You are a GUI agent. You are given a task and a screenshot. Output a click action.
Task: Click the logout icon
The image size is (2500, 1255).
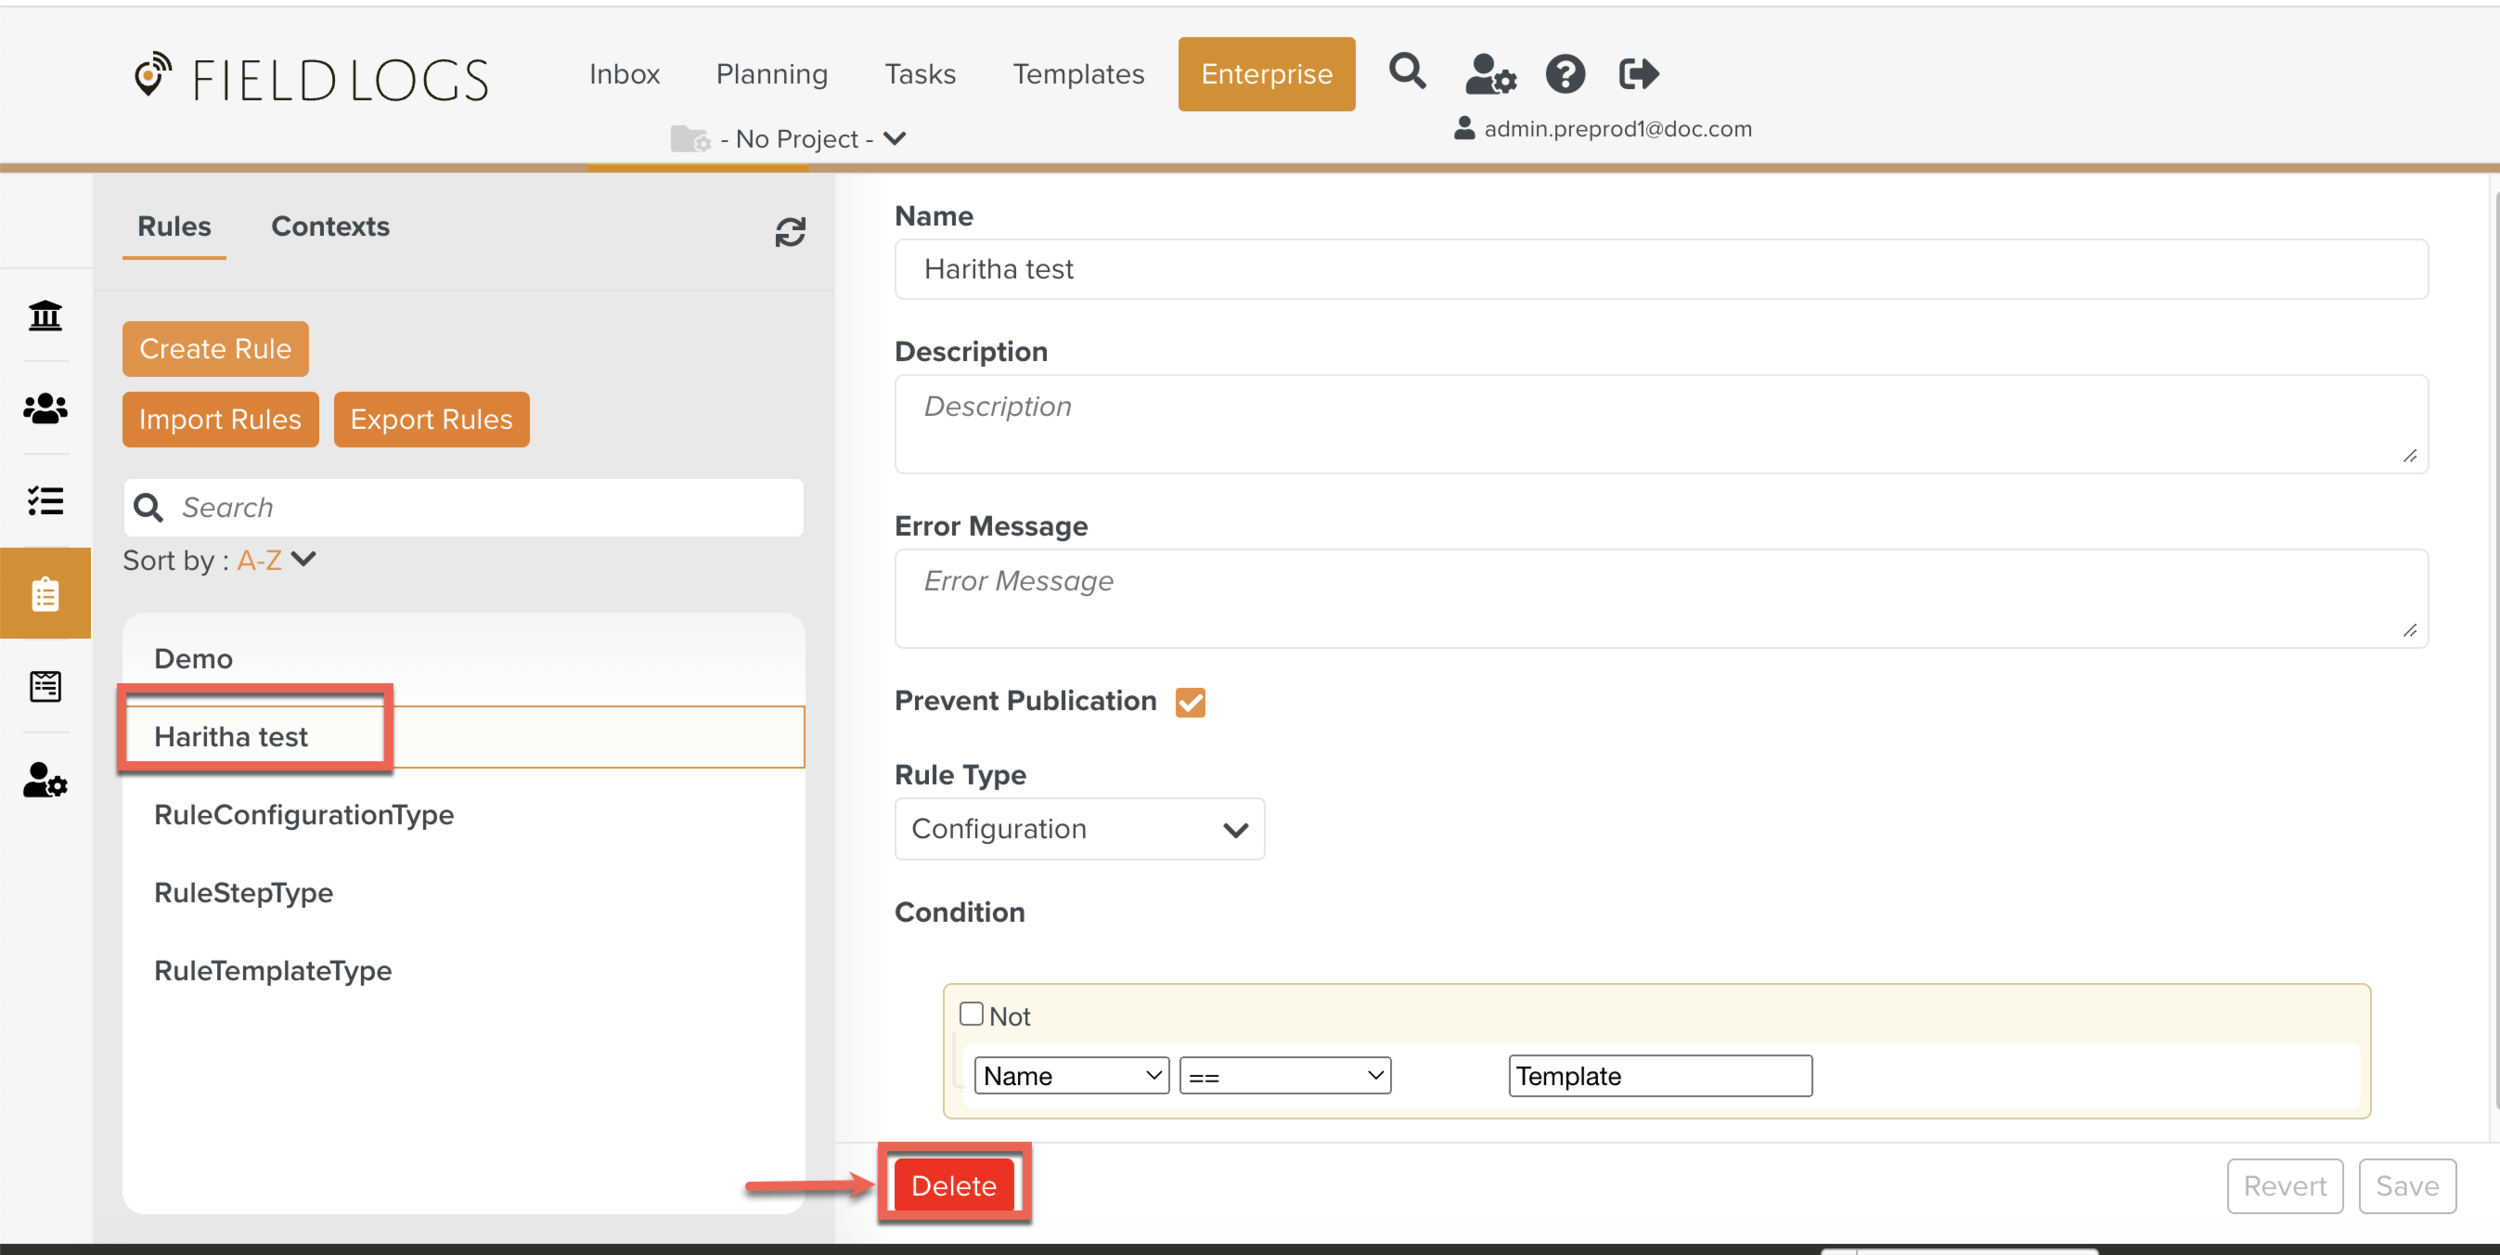coord(1638,74)
